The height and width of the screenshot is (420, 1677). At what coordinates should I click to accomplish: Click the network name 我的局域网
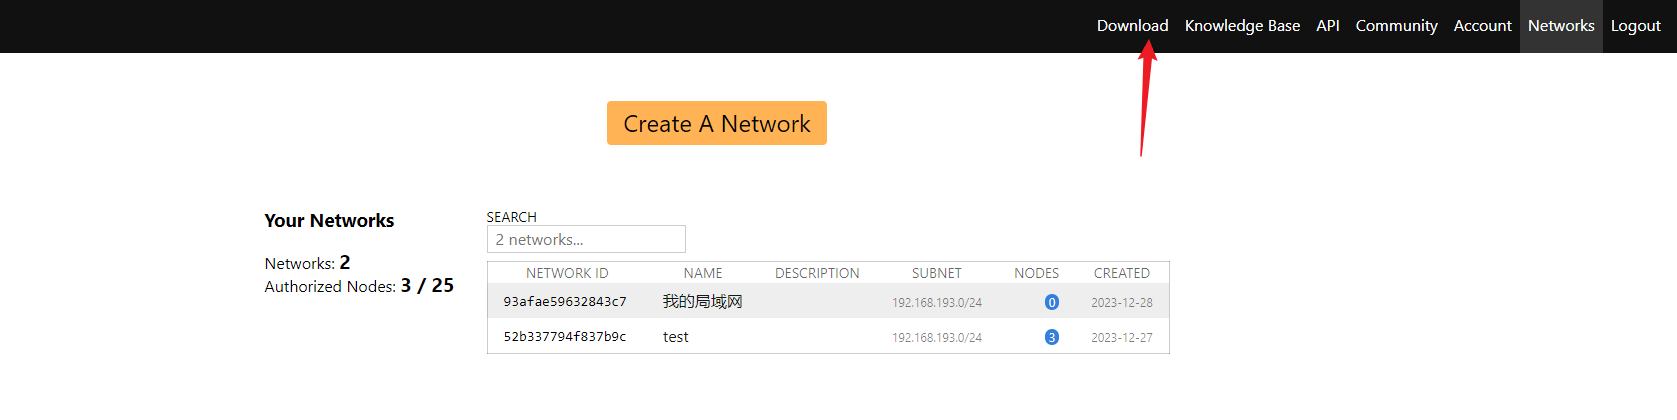click(702, 302)
